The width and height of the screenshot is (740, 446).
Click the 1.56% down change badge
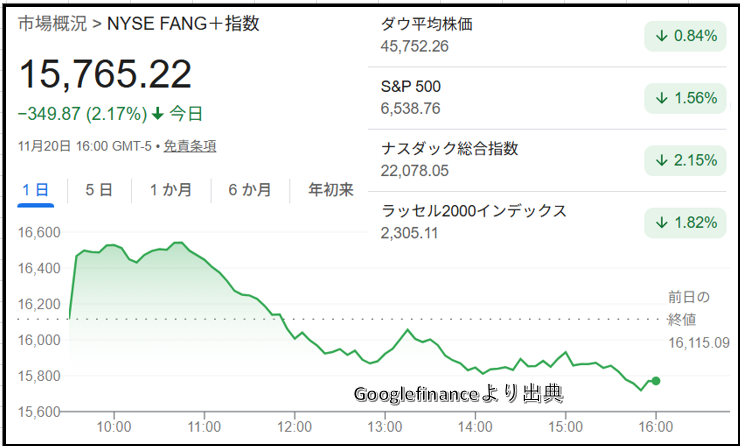click(x=686, y=98)
